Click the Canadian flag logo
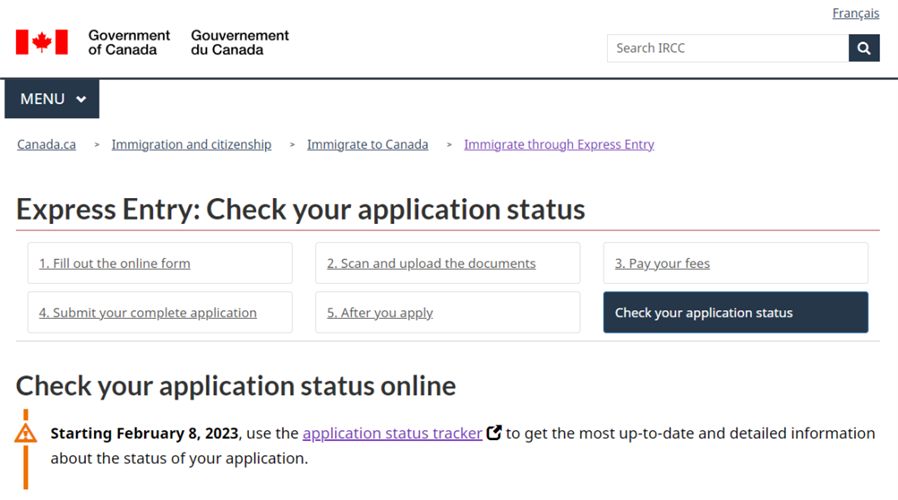 pyautogui.click(x=42, y=42)
